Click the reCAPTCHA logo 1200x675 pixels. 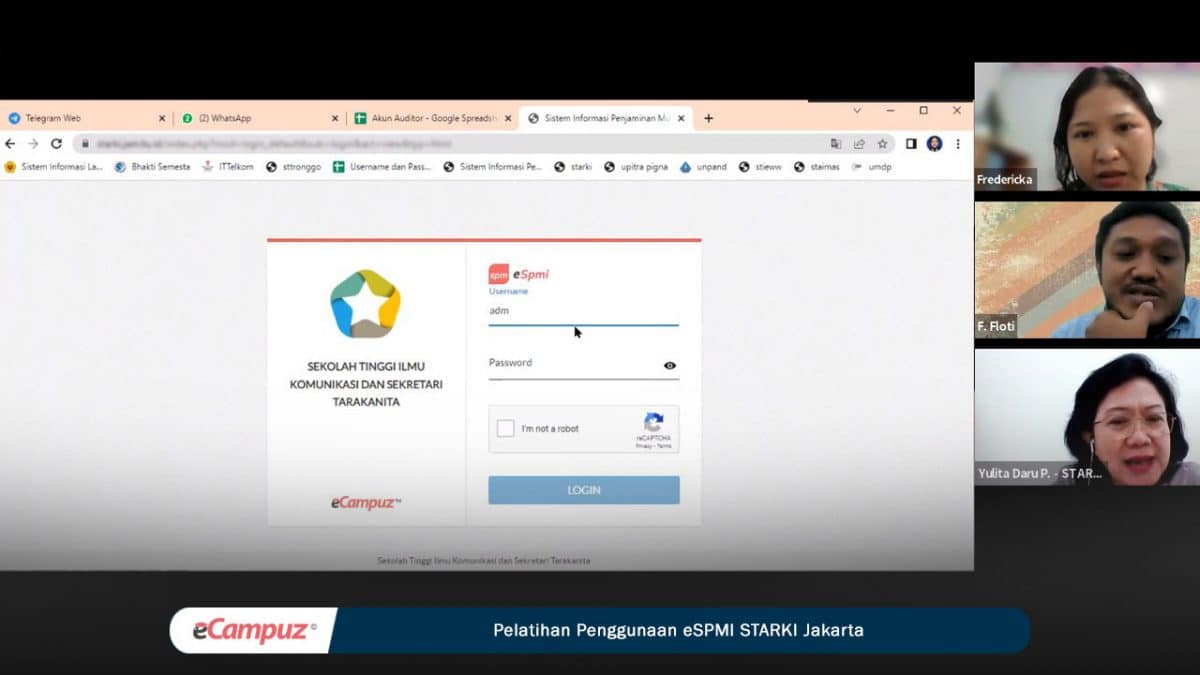[x=654, y=422]
